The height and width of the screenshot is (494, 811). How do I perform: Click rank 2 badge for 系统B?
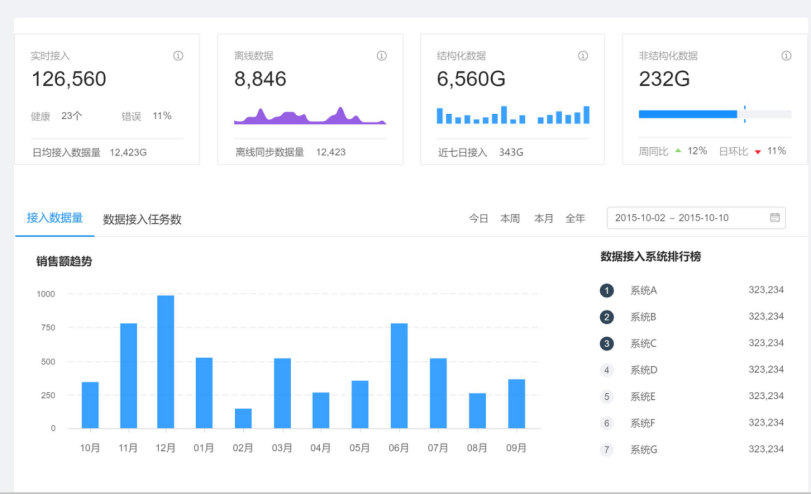(x=607, y=317)
